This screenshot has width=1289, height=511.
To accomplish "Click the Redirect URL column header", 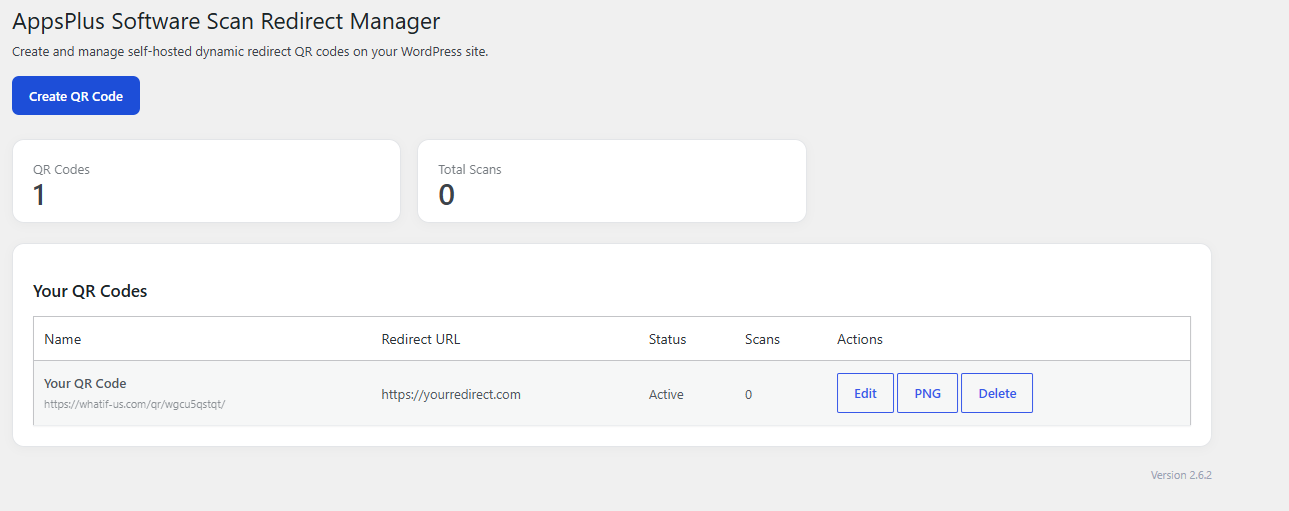I will click(x=421, y=339).
